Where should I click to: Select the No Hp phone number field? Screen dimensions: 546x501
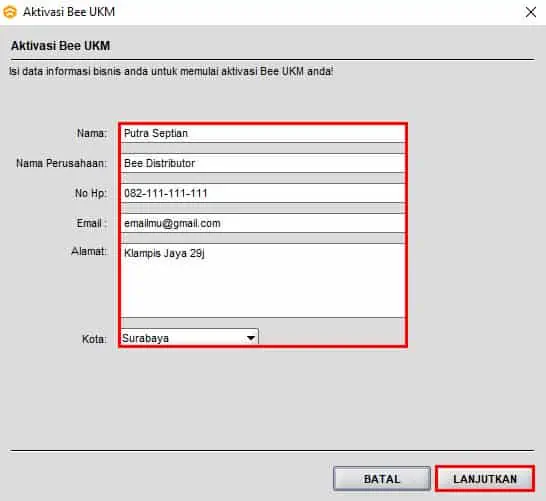[263, 193]
